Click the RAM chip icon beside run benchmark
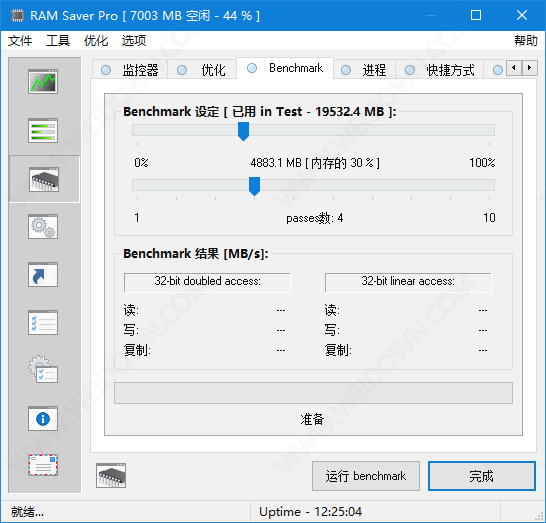Screen dimensions: 546x523 [111, 476]
